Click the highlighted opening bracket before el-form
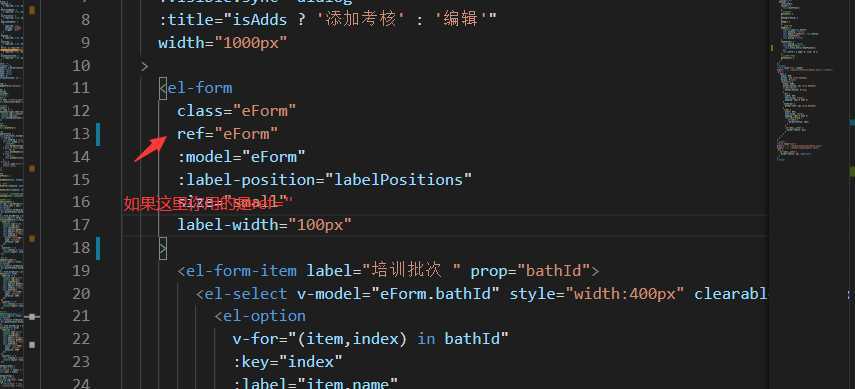The image size is (855, 389). point(162,88)
